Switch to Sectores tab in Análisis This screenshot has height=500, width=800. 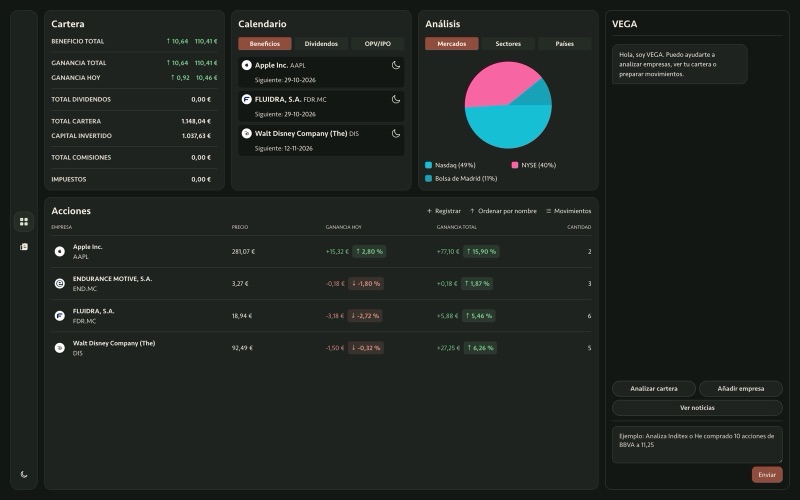point(508,44)
